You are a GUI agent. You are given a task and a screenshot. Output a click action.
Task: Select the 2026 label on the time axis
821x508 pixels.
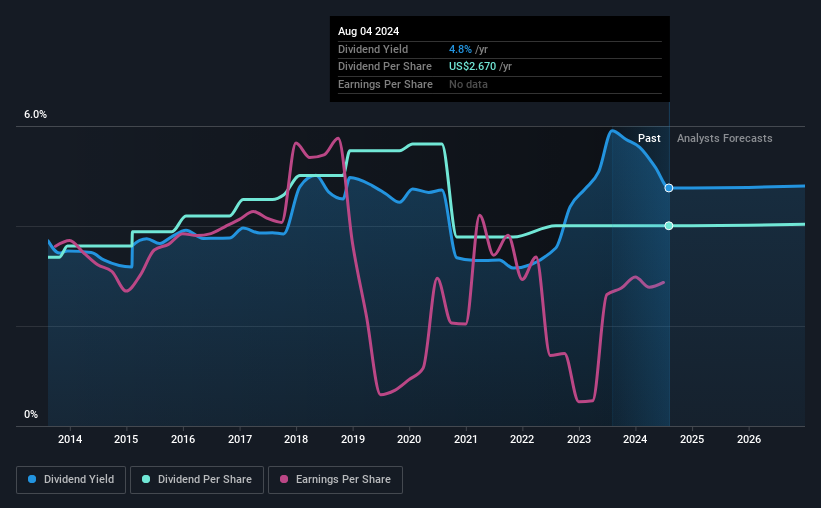click(x=749, y=439)
